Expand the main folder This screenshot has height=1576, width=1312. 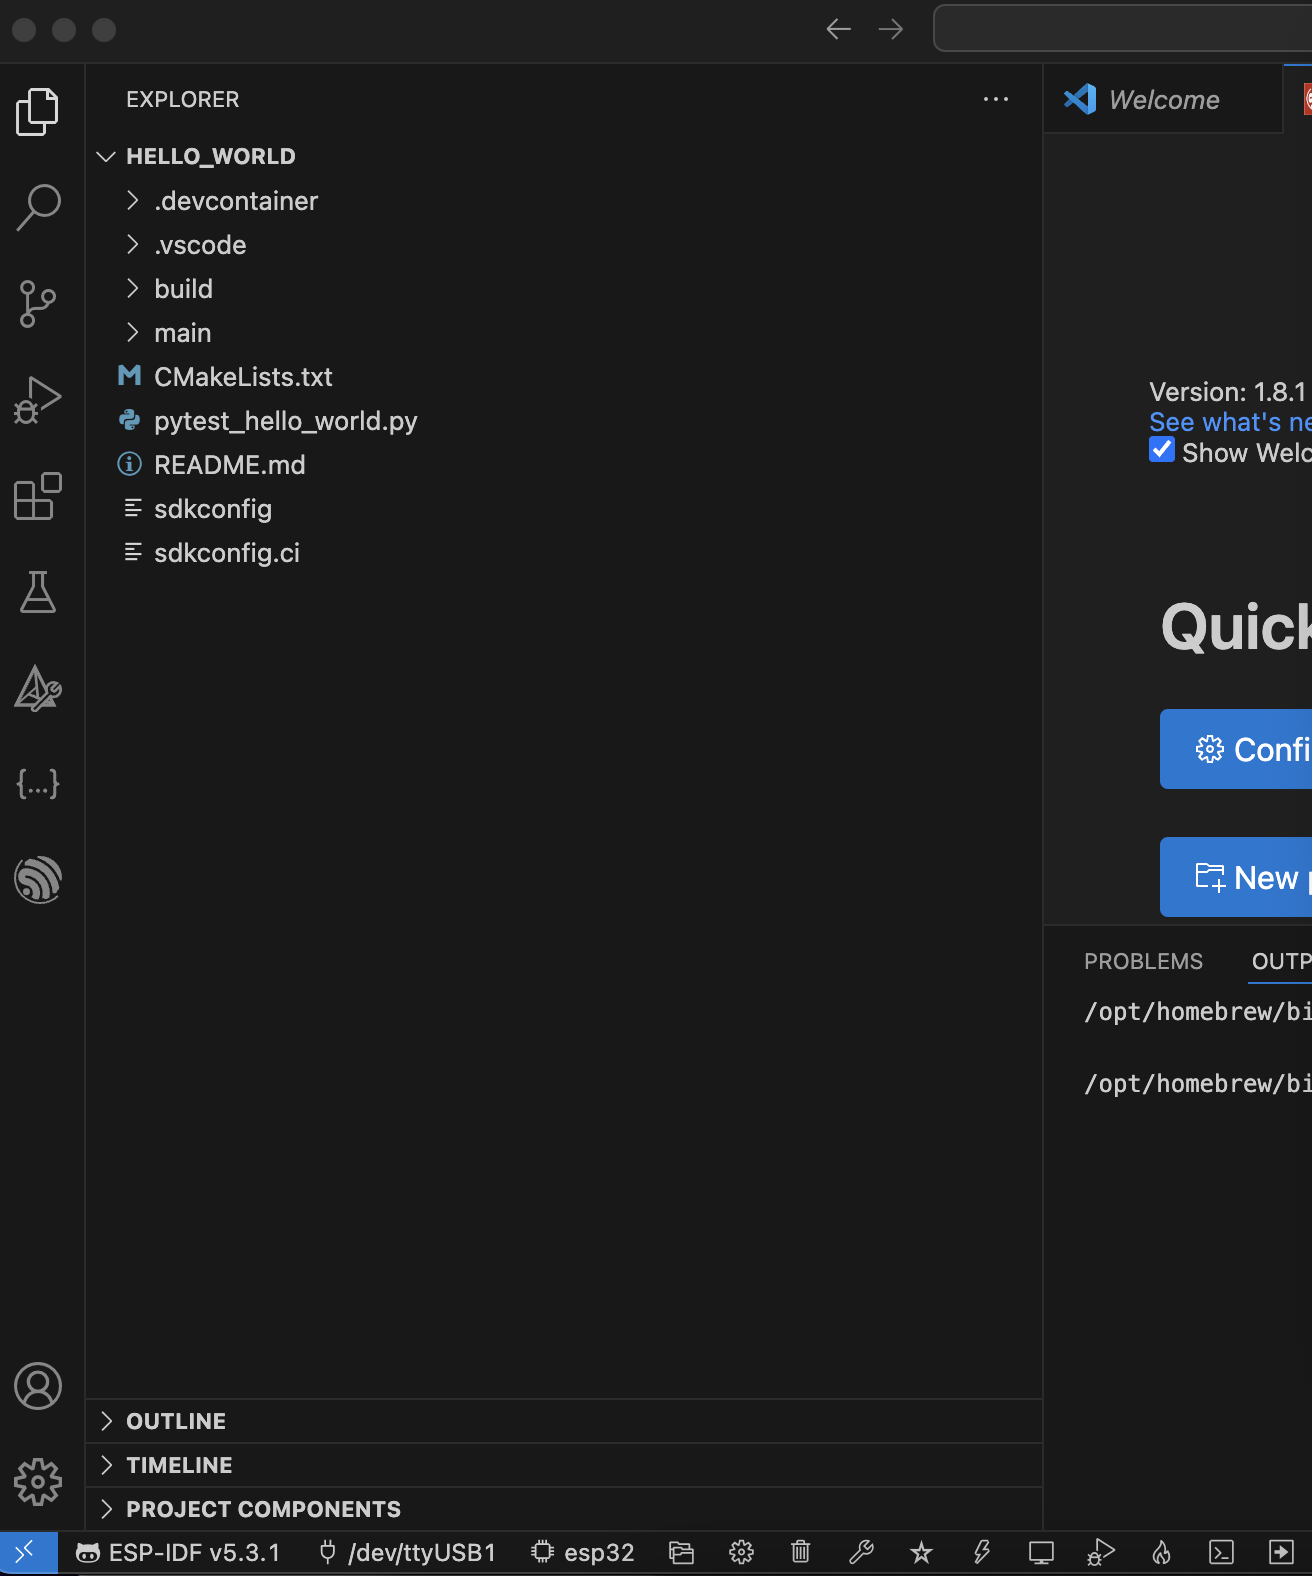click(x=564, y=333)
